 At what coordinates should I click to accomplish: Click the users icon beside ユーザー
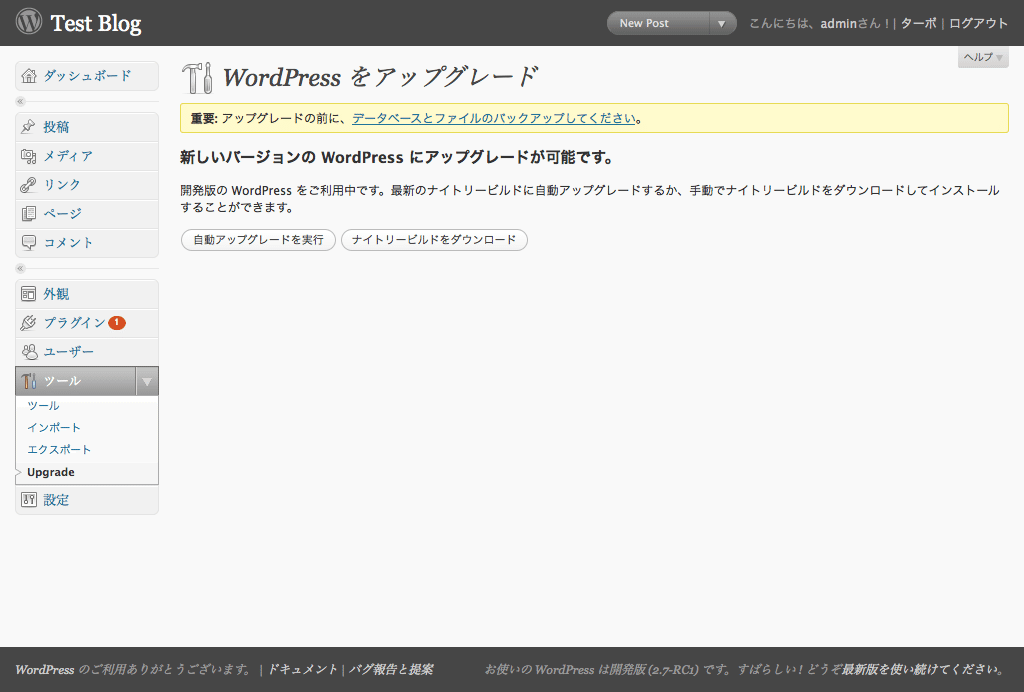tap(29, 352)
